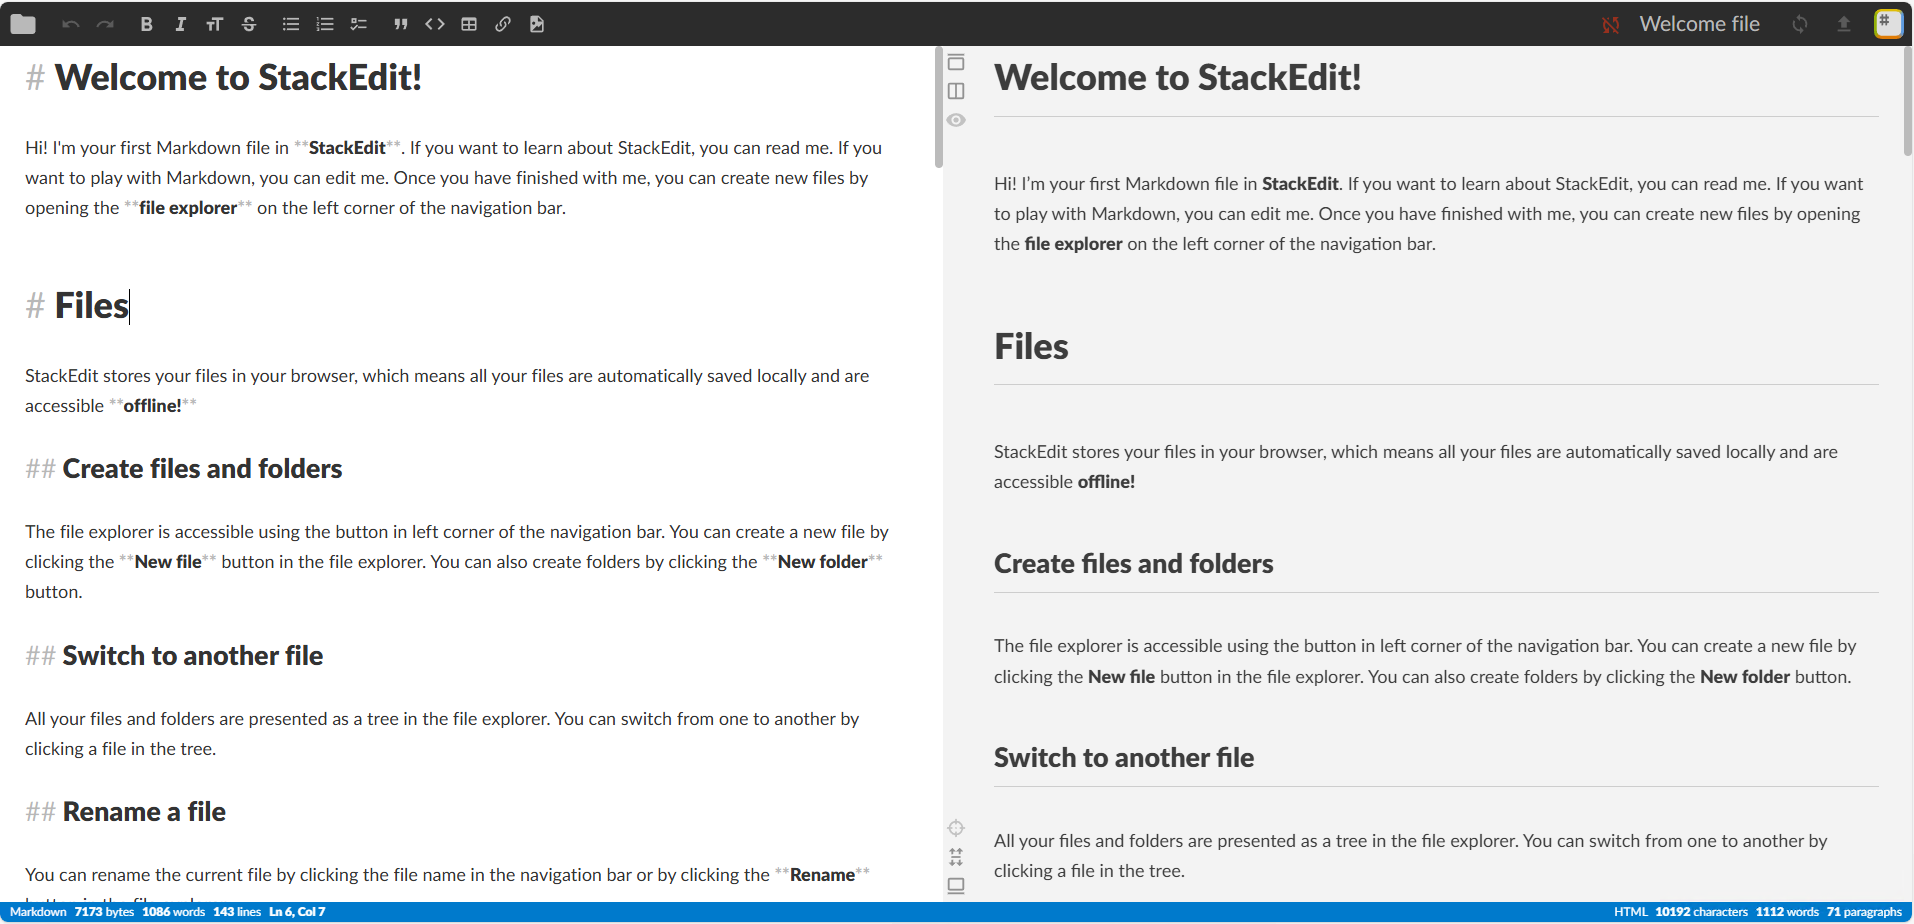The height and width of the screenshot is (924, 1914).
Task: Click the red sync-disabled icon
Action: coord(1610,25)
